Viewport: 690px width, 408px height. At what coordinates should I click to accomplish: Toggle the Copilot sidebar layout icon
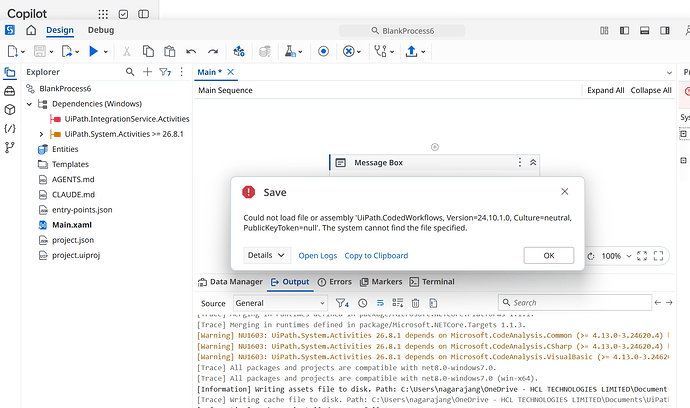(x=143, y=14)
